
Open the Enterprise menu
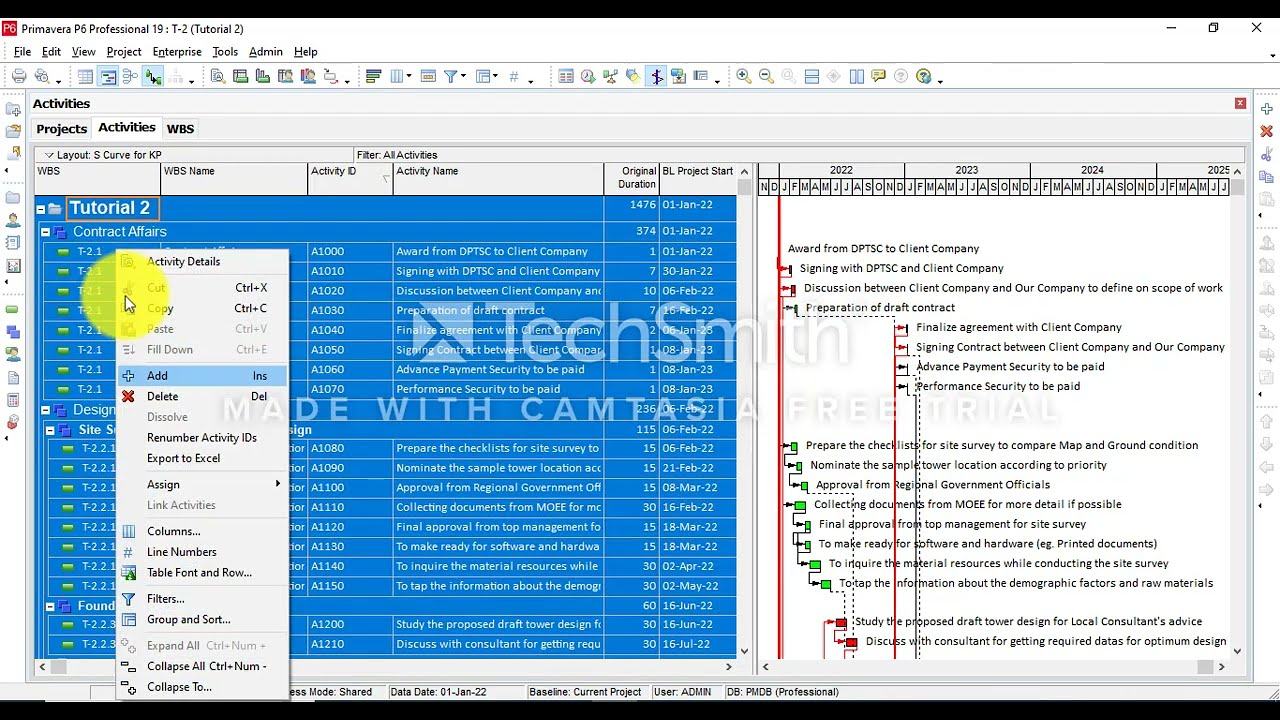[177, 52]
